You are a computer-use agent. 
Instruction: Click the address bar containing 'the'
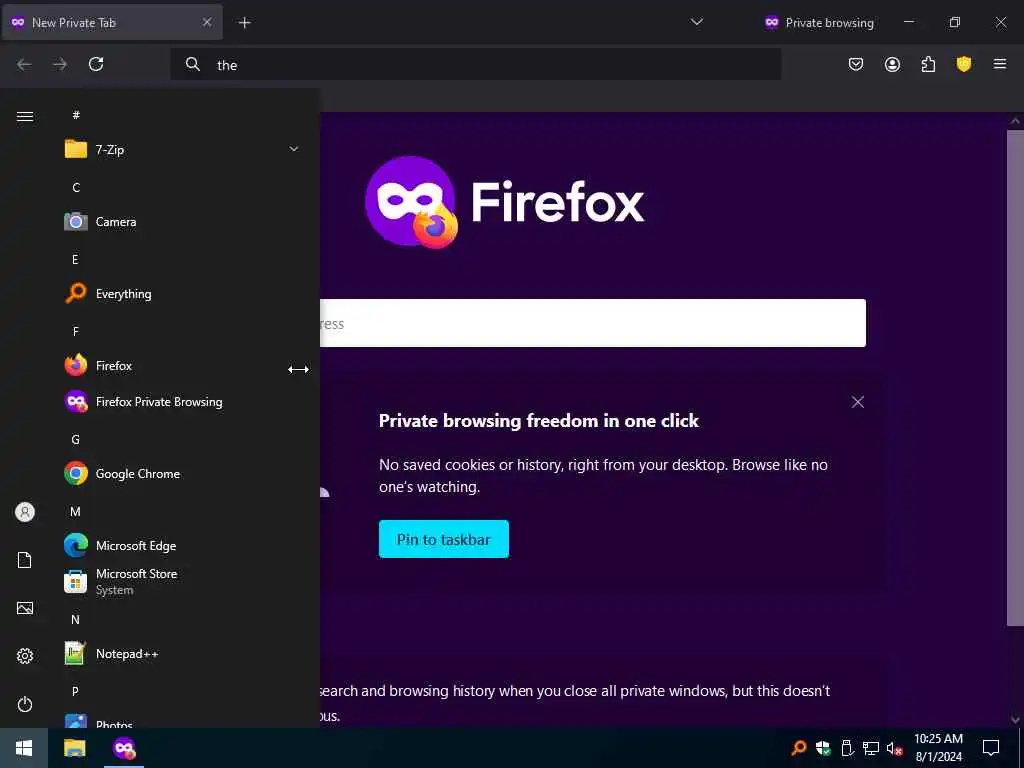coord(475,64)
